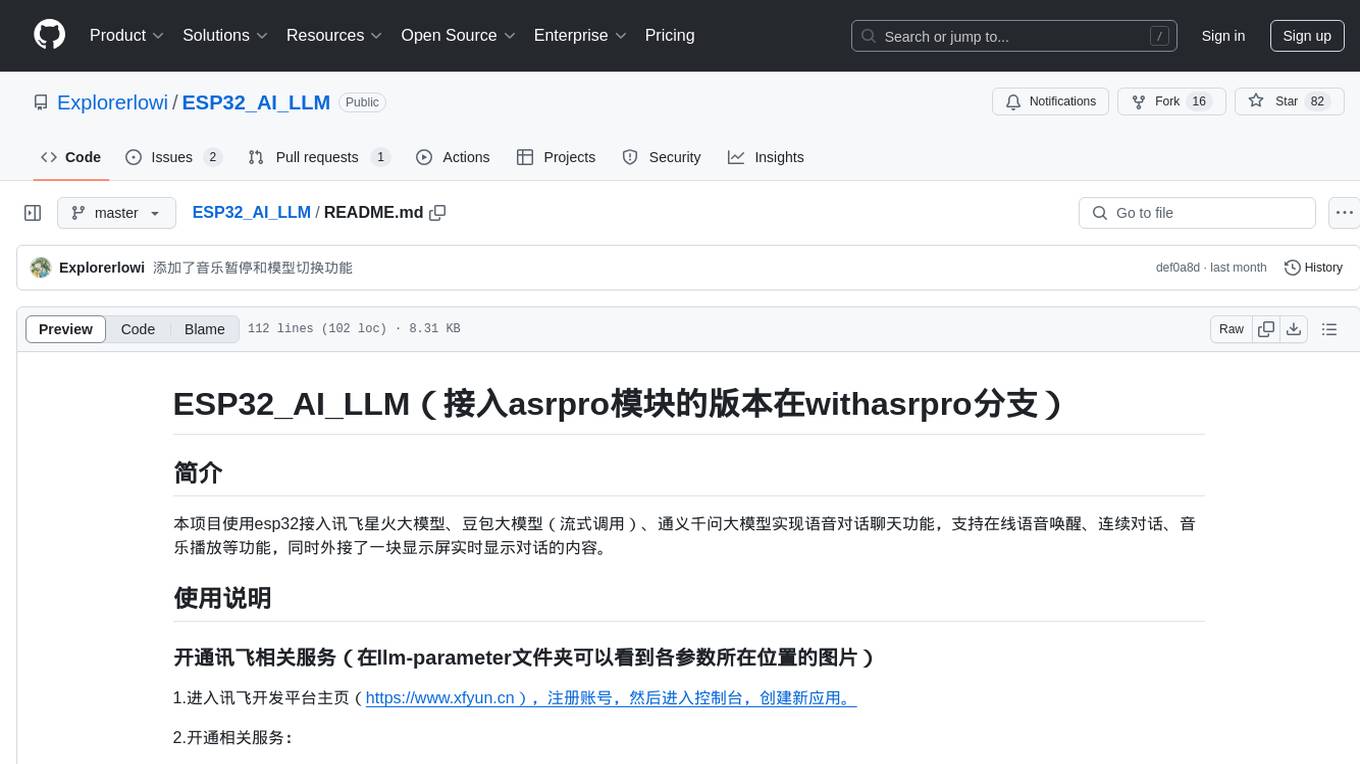Open the README outline list
The height and width of the screenshot is (764, 1360).
[x=1329, y=329]
